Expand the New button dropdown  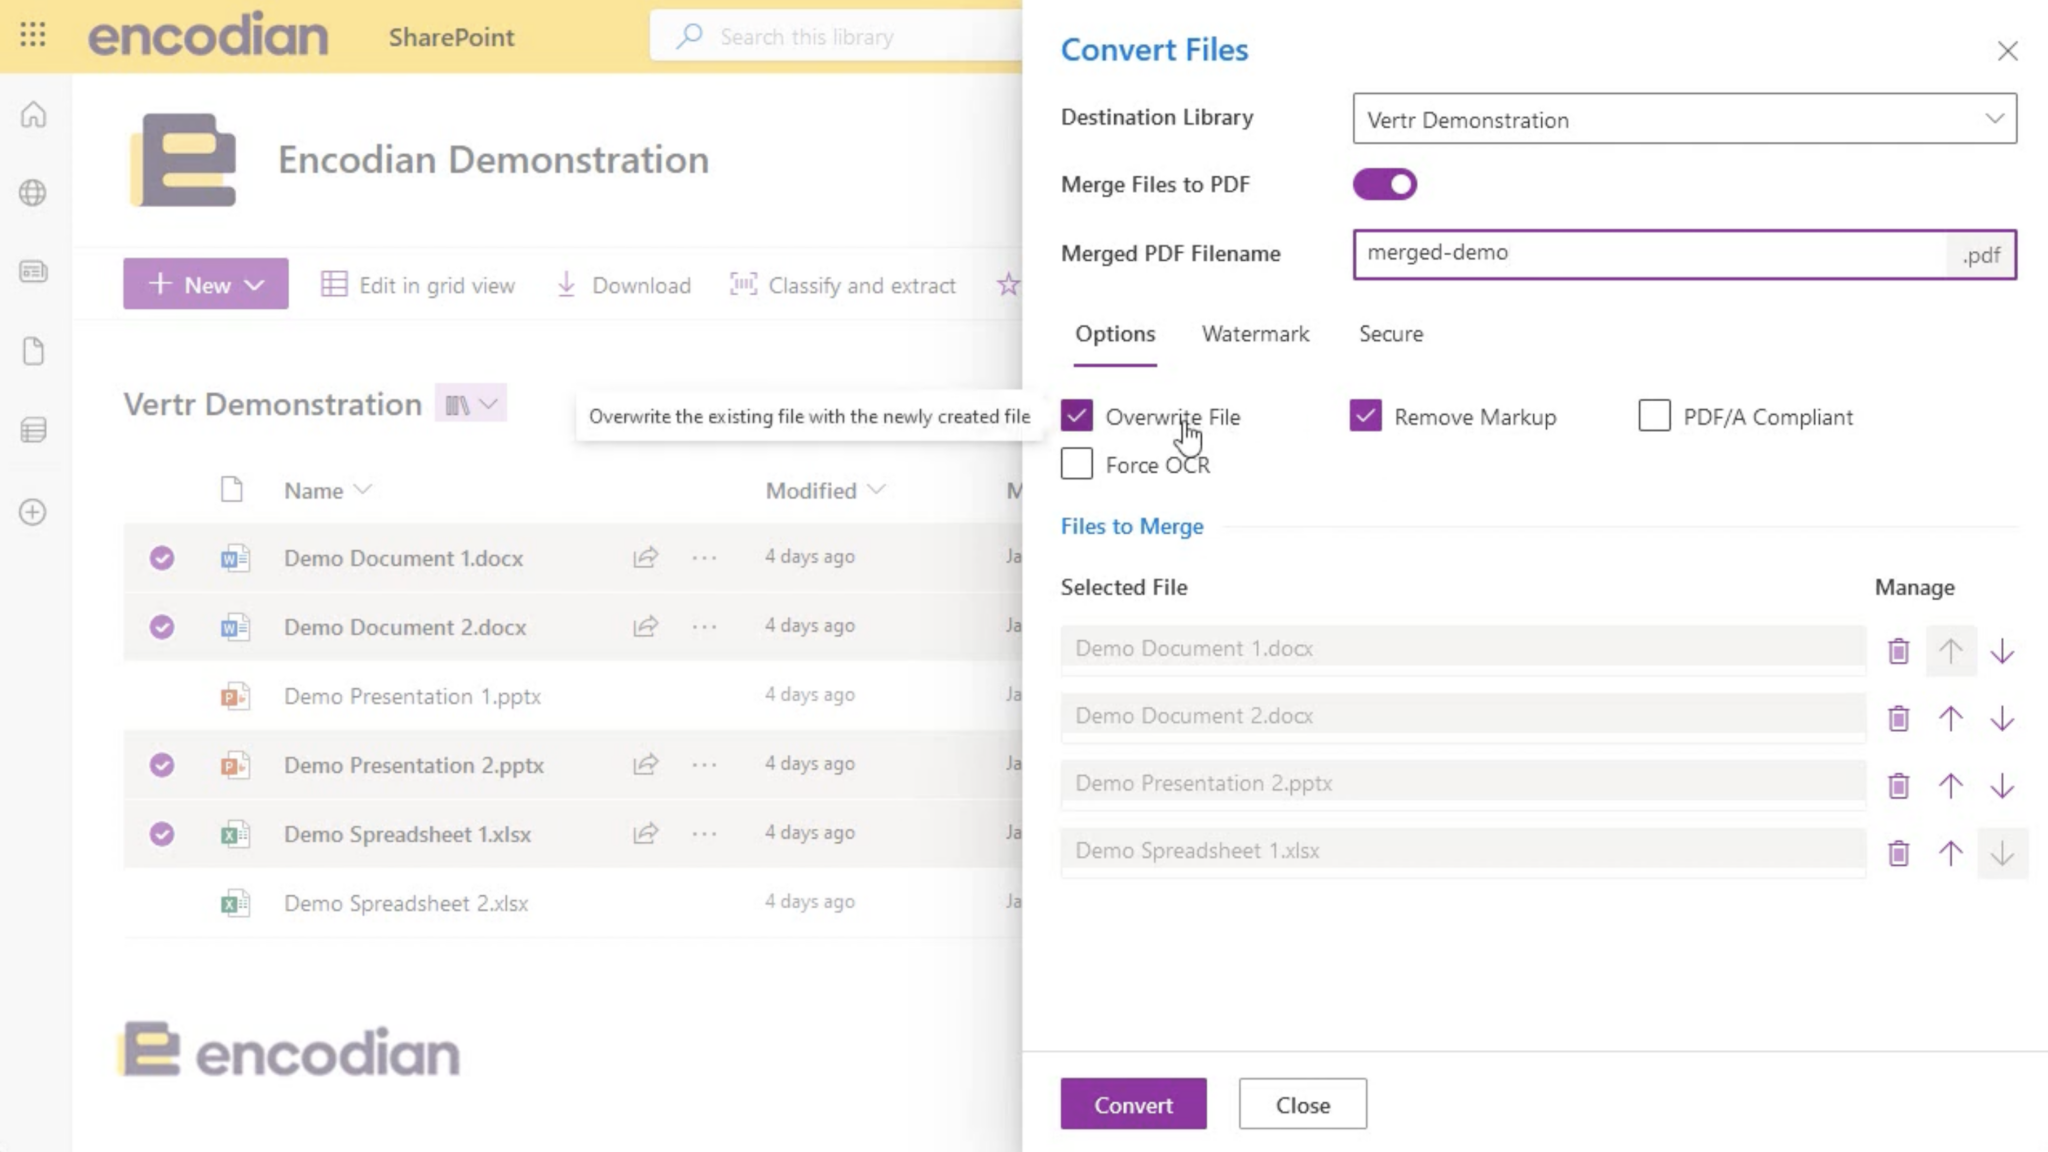pos(206,284)
